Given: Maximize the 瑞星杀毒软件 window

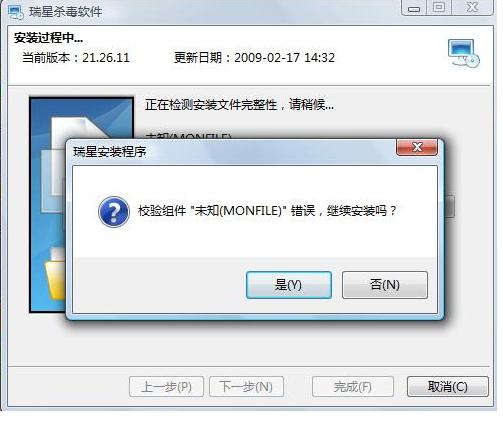Looking at the screenshot, I should [x=439, y=8].
